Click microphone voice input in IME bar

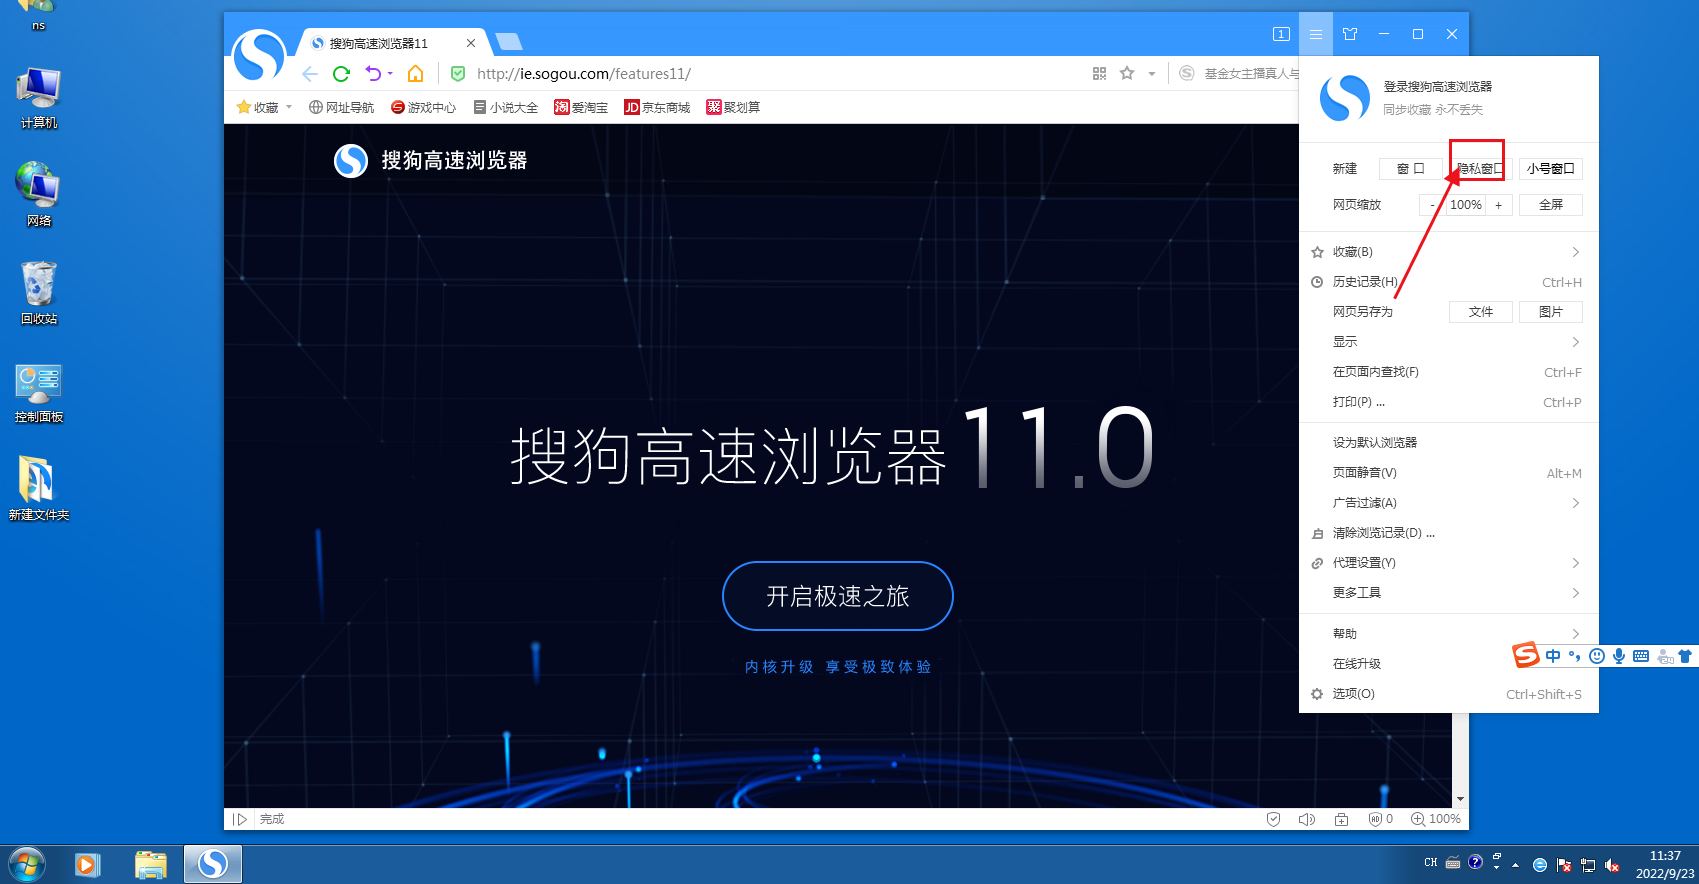[1619, 656]
